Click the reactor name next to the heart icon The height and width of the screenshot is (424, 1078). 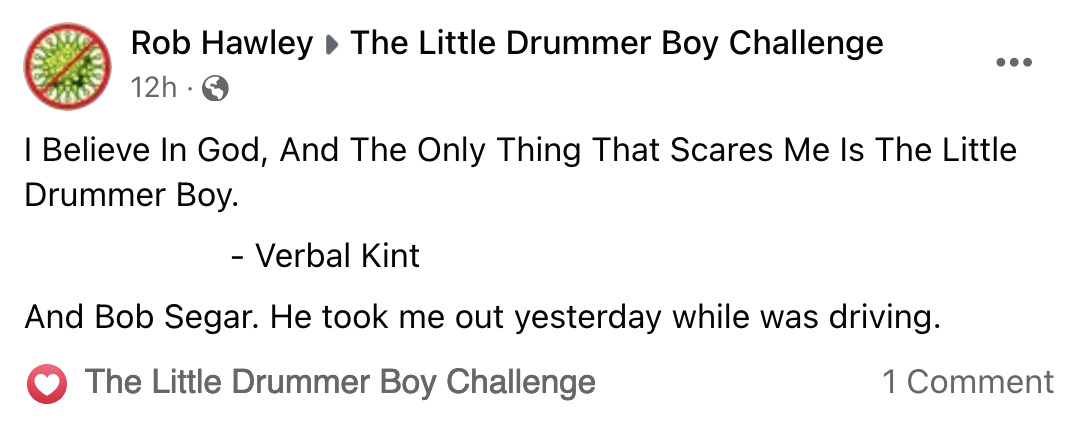tap(340, 382)
